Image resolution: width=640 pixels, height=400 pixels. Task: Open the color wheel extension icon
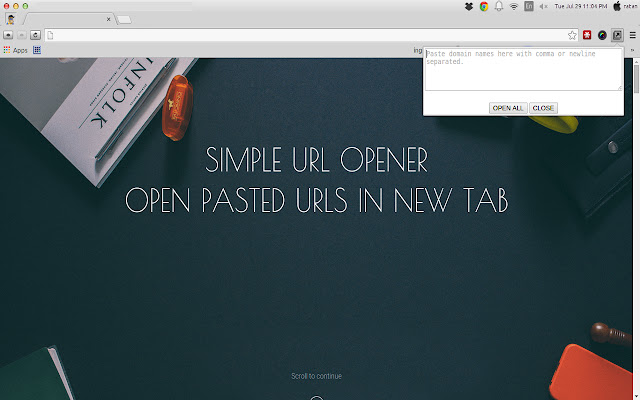pos(602,35)
